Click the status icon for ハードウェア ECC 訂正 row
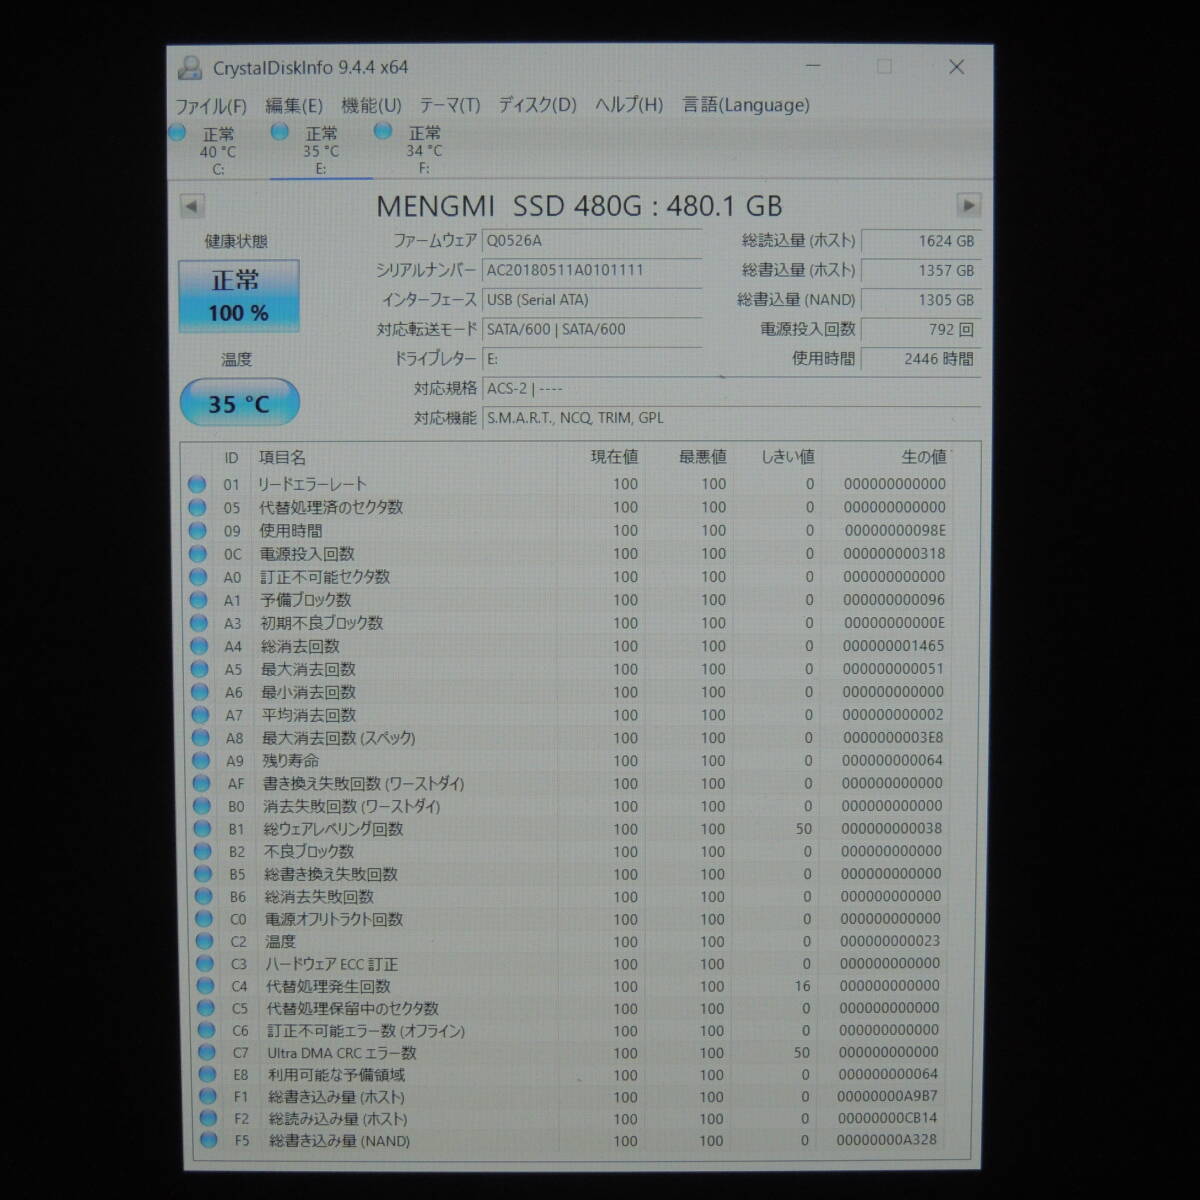Image resolution: width=1200 pixels, height=1200 pixels. pos(205,964)
